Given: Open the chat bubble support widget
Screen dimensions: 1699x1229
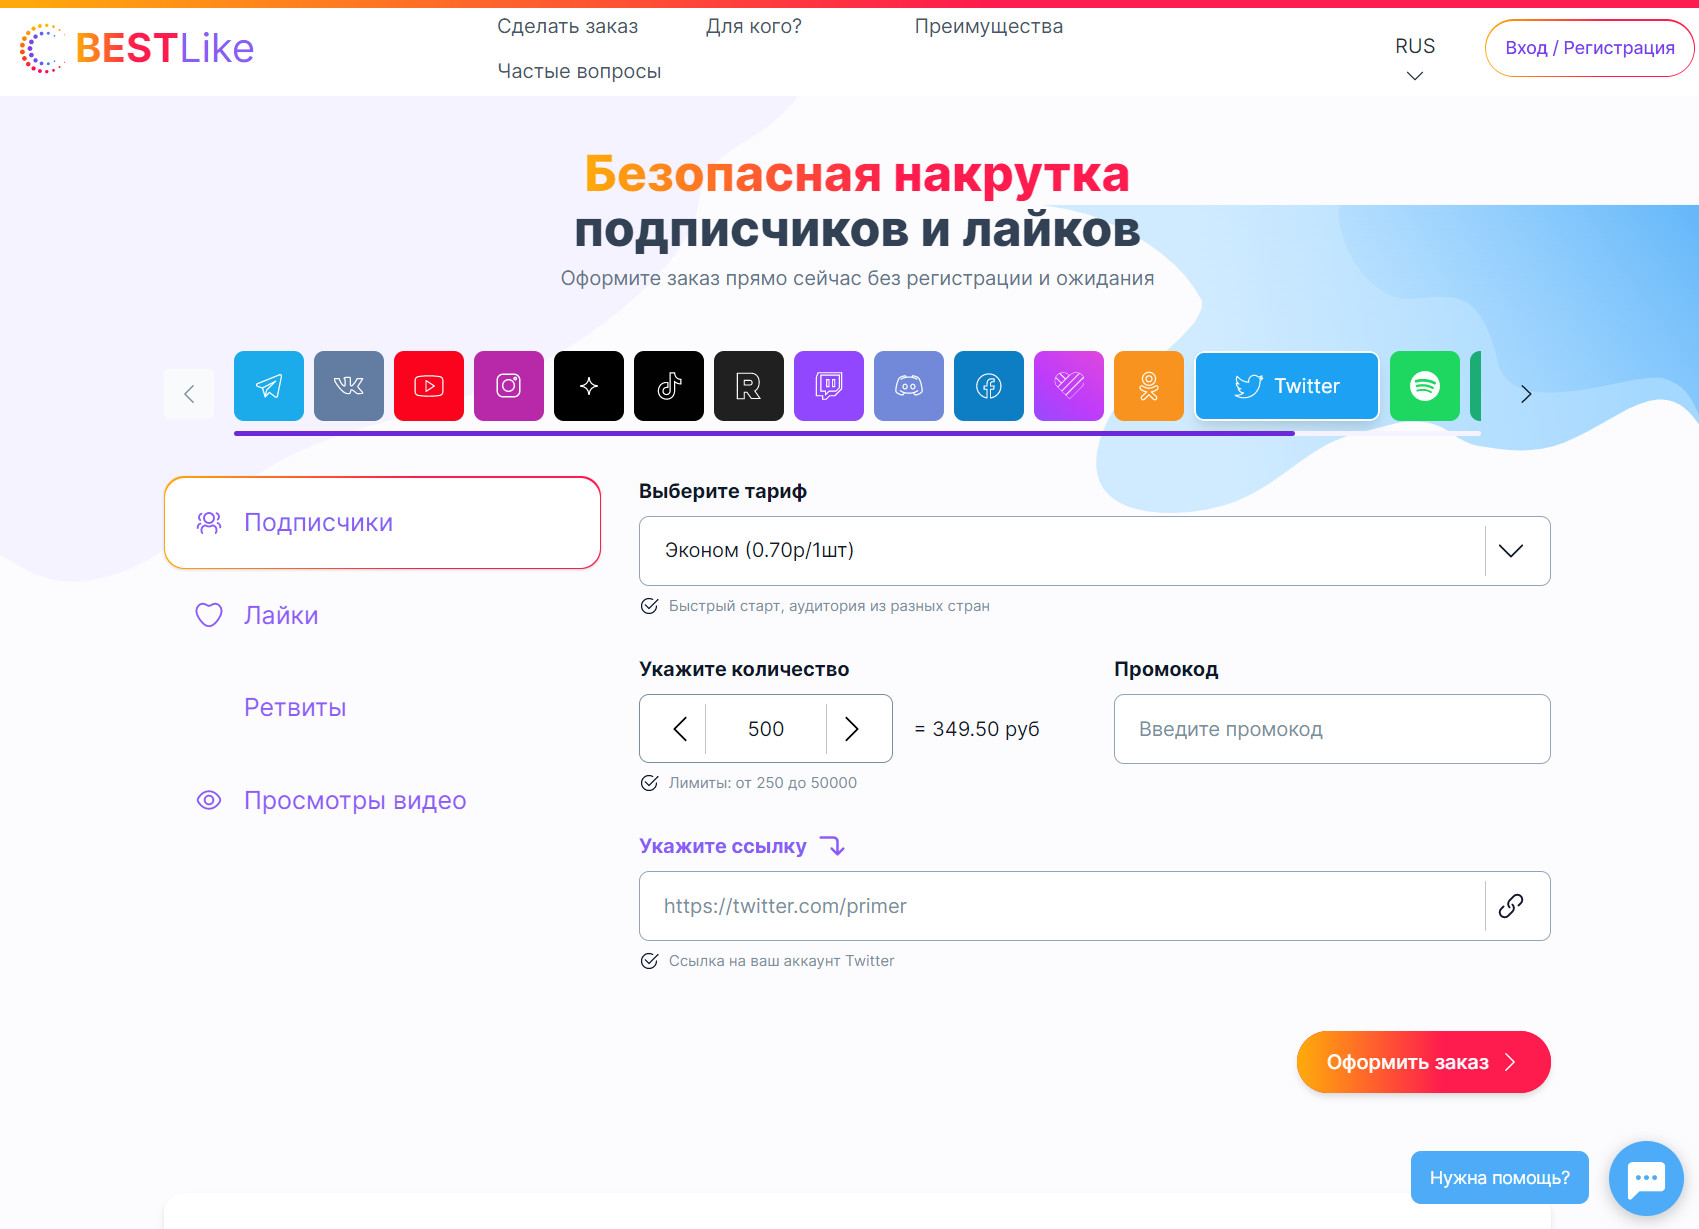Looking at the screenshot, I should pos(1646,1178).
